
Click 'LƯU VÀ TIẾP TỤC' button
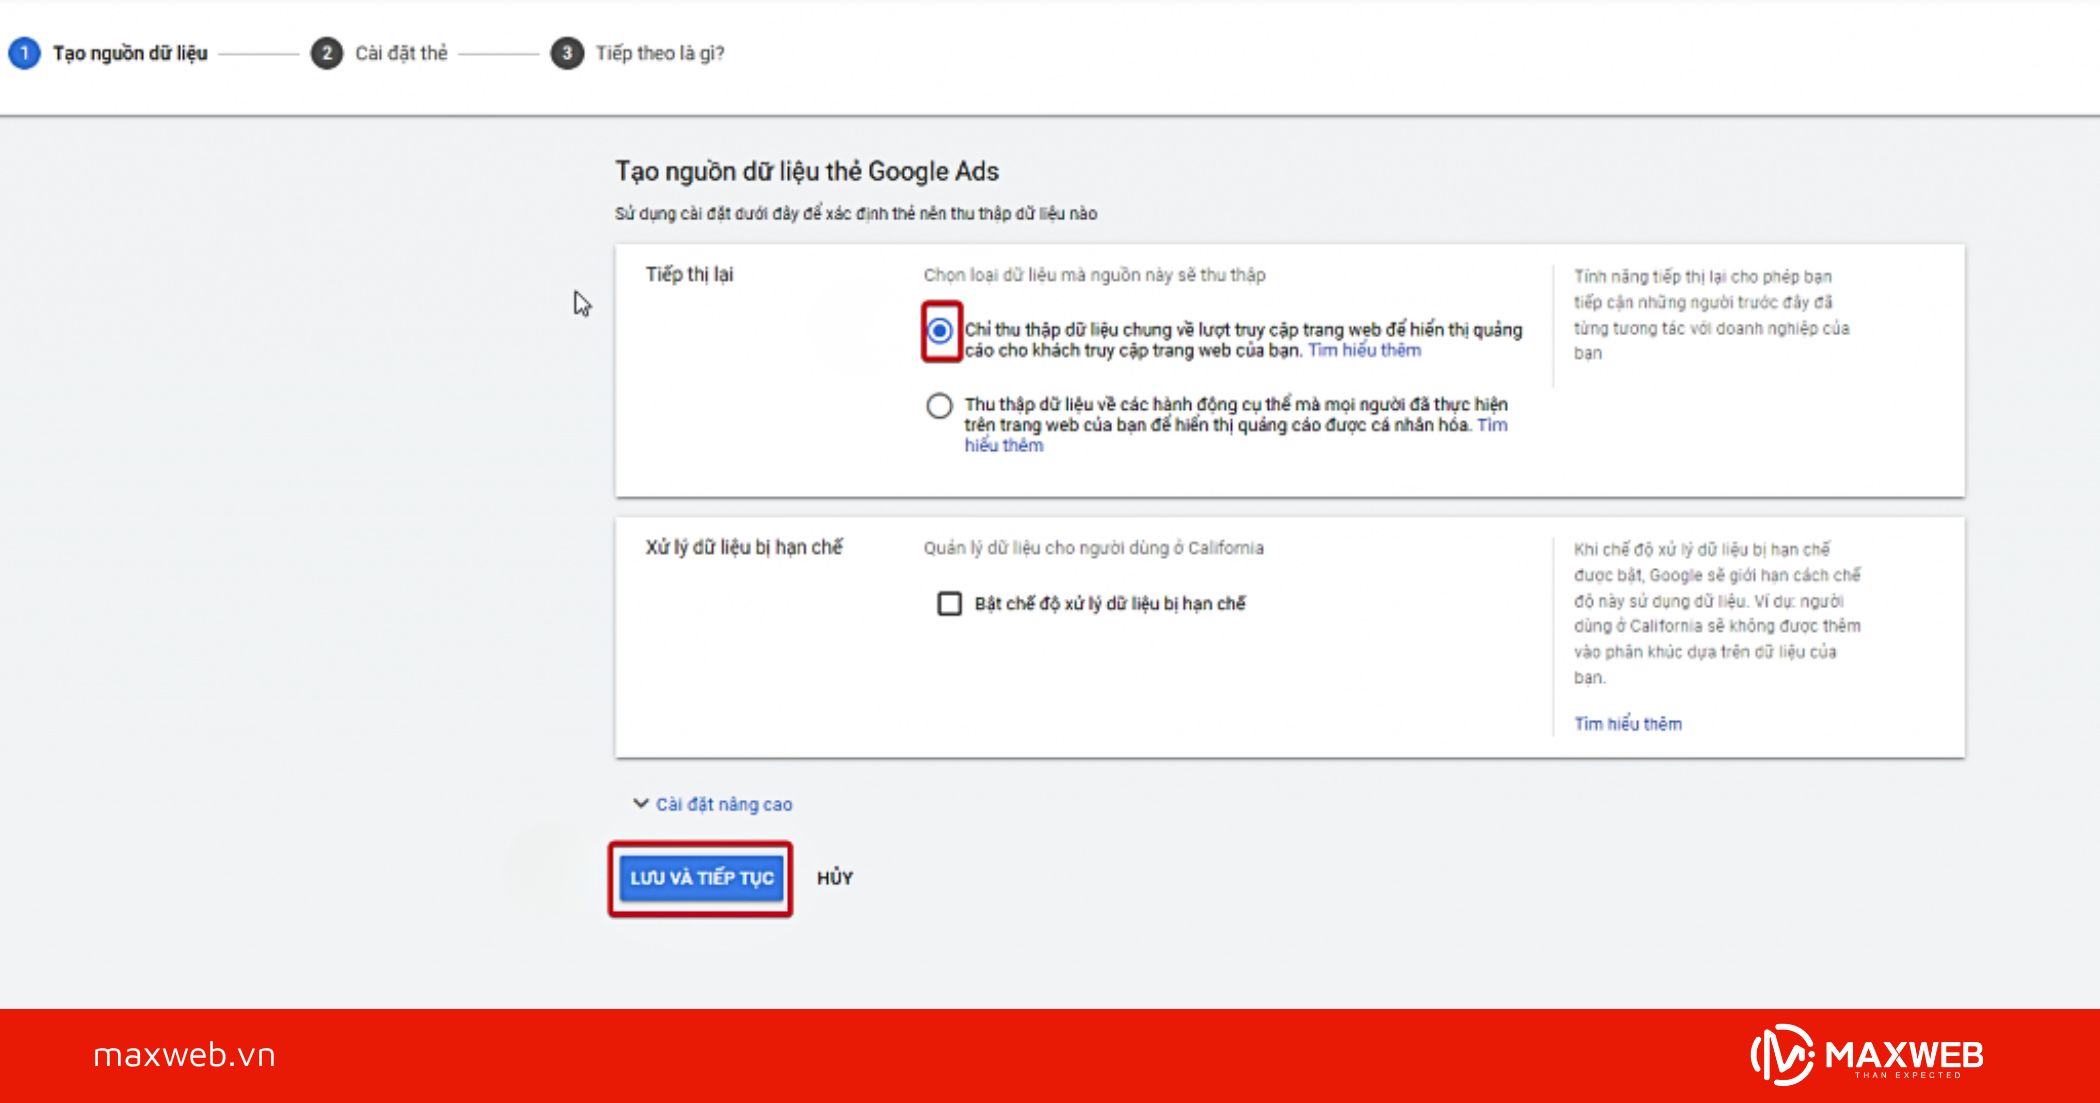[x=701, y=879]
